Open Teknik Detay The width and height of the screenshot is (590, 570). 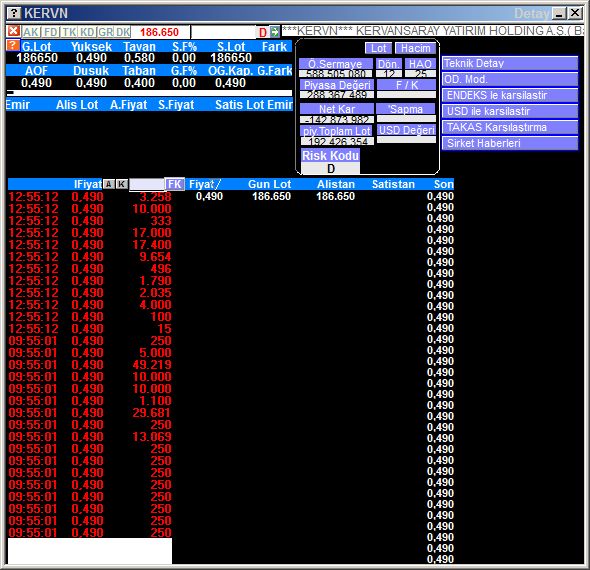pos(510,63)
